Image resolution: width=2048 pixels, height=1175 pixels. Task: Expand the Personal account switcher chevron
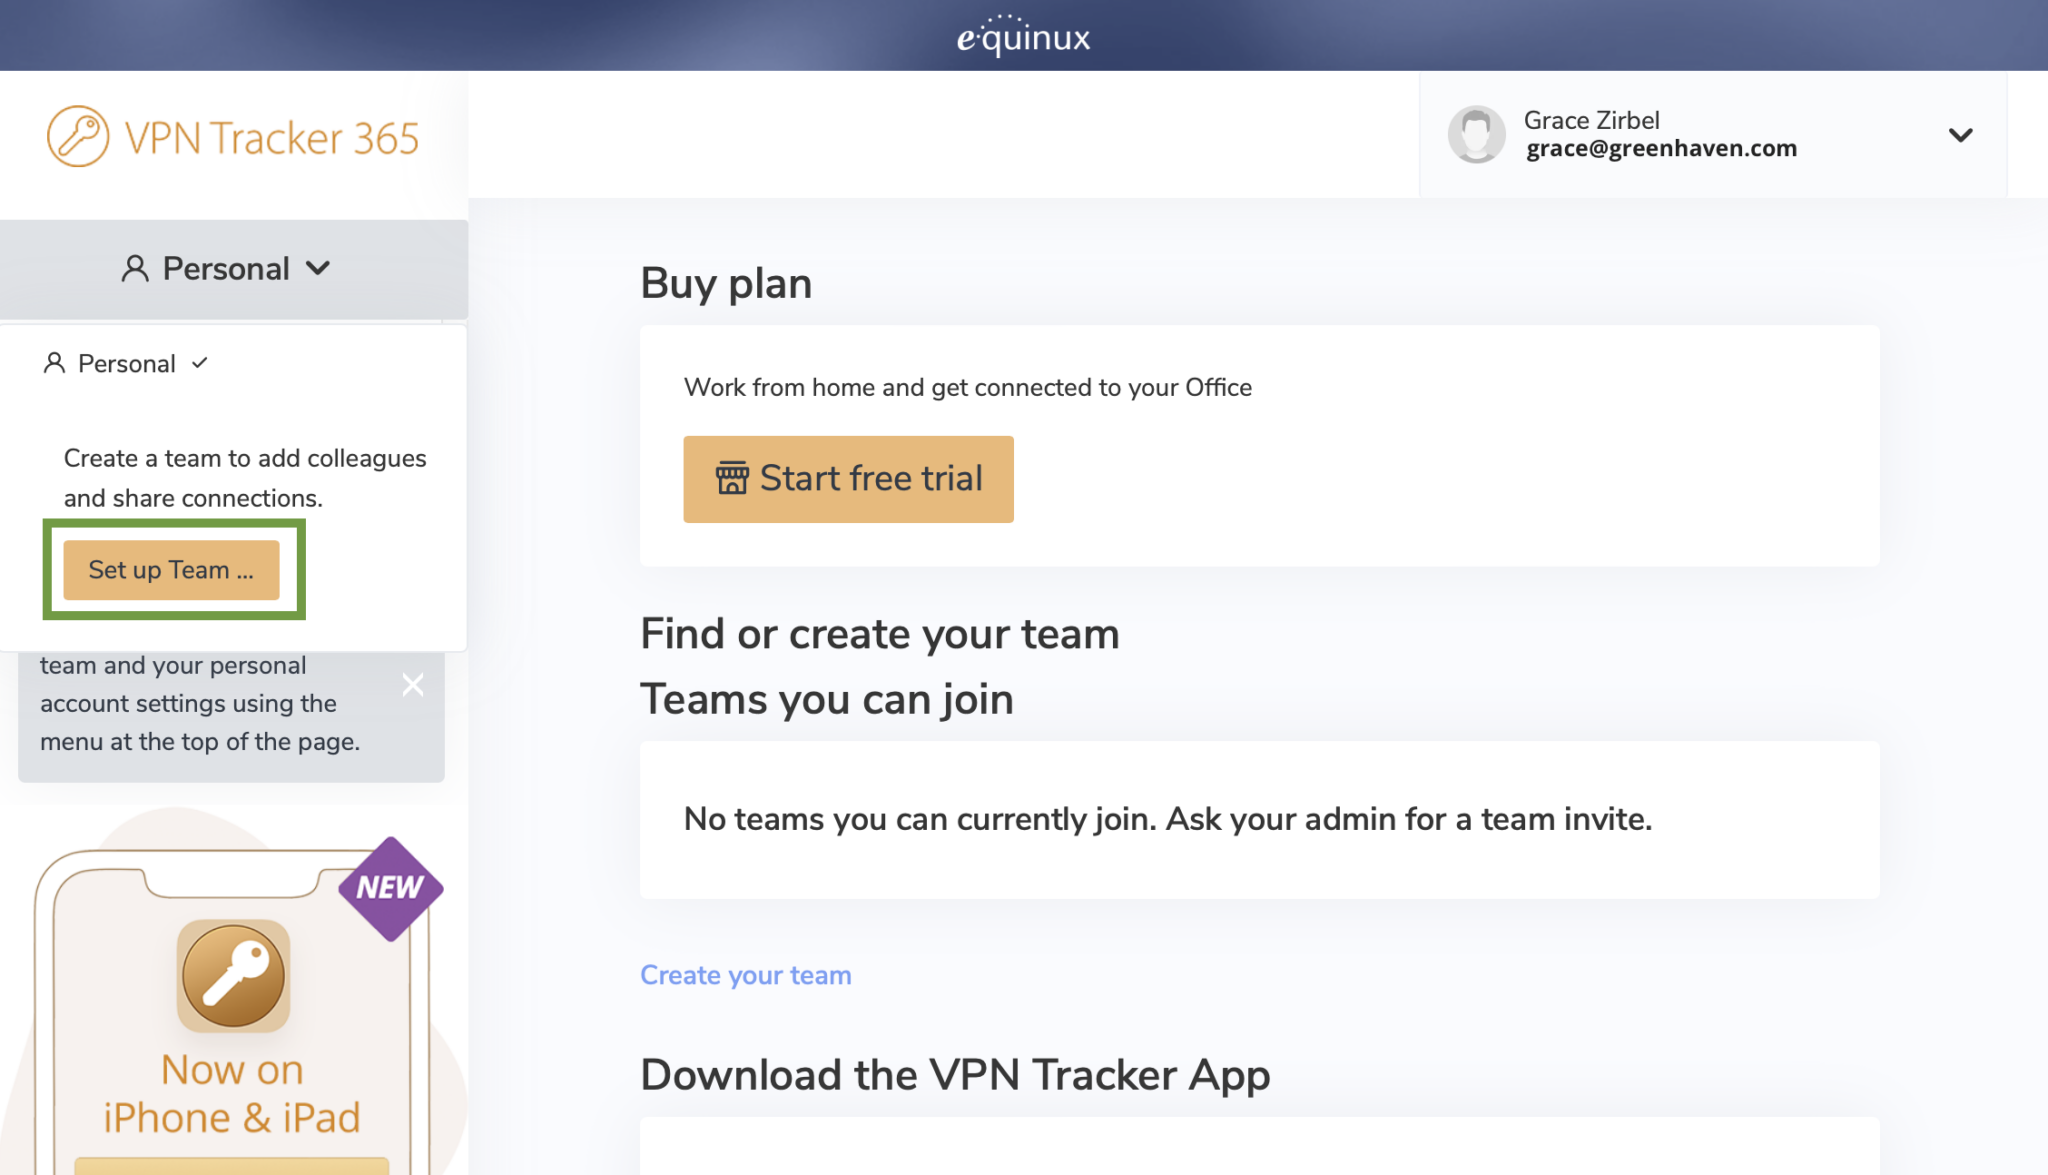coord(320,268)
